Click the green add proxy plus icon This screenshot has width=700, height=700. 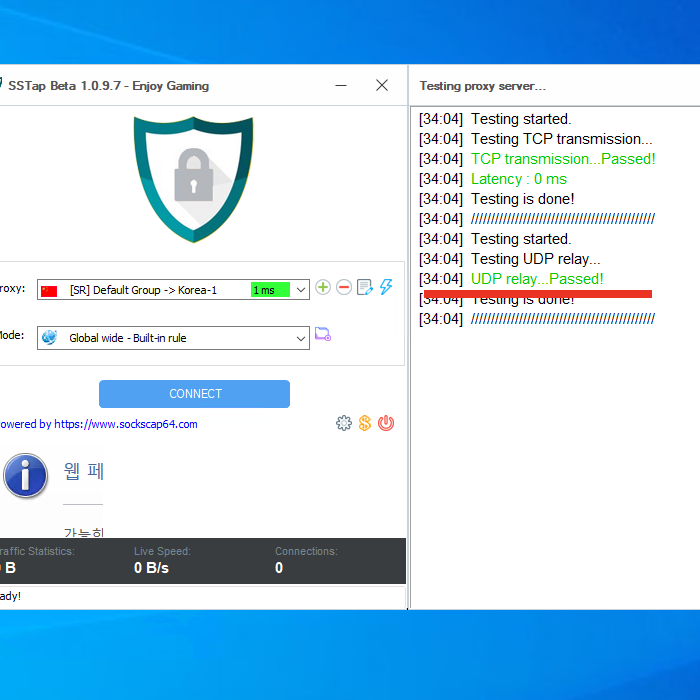pyautogui.click(x=323, y=287)
